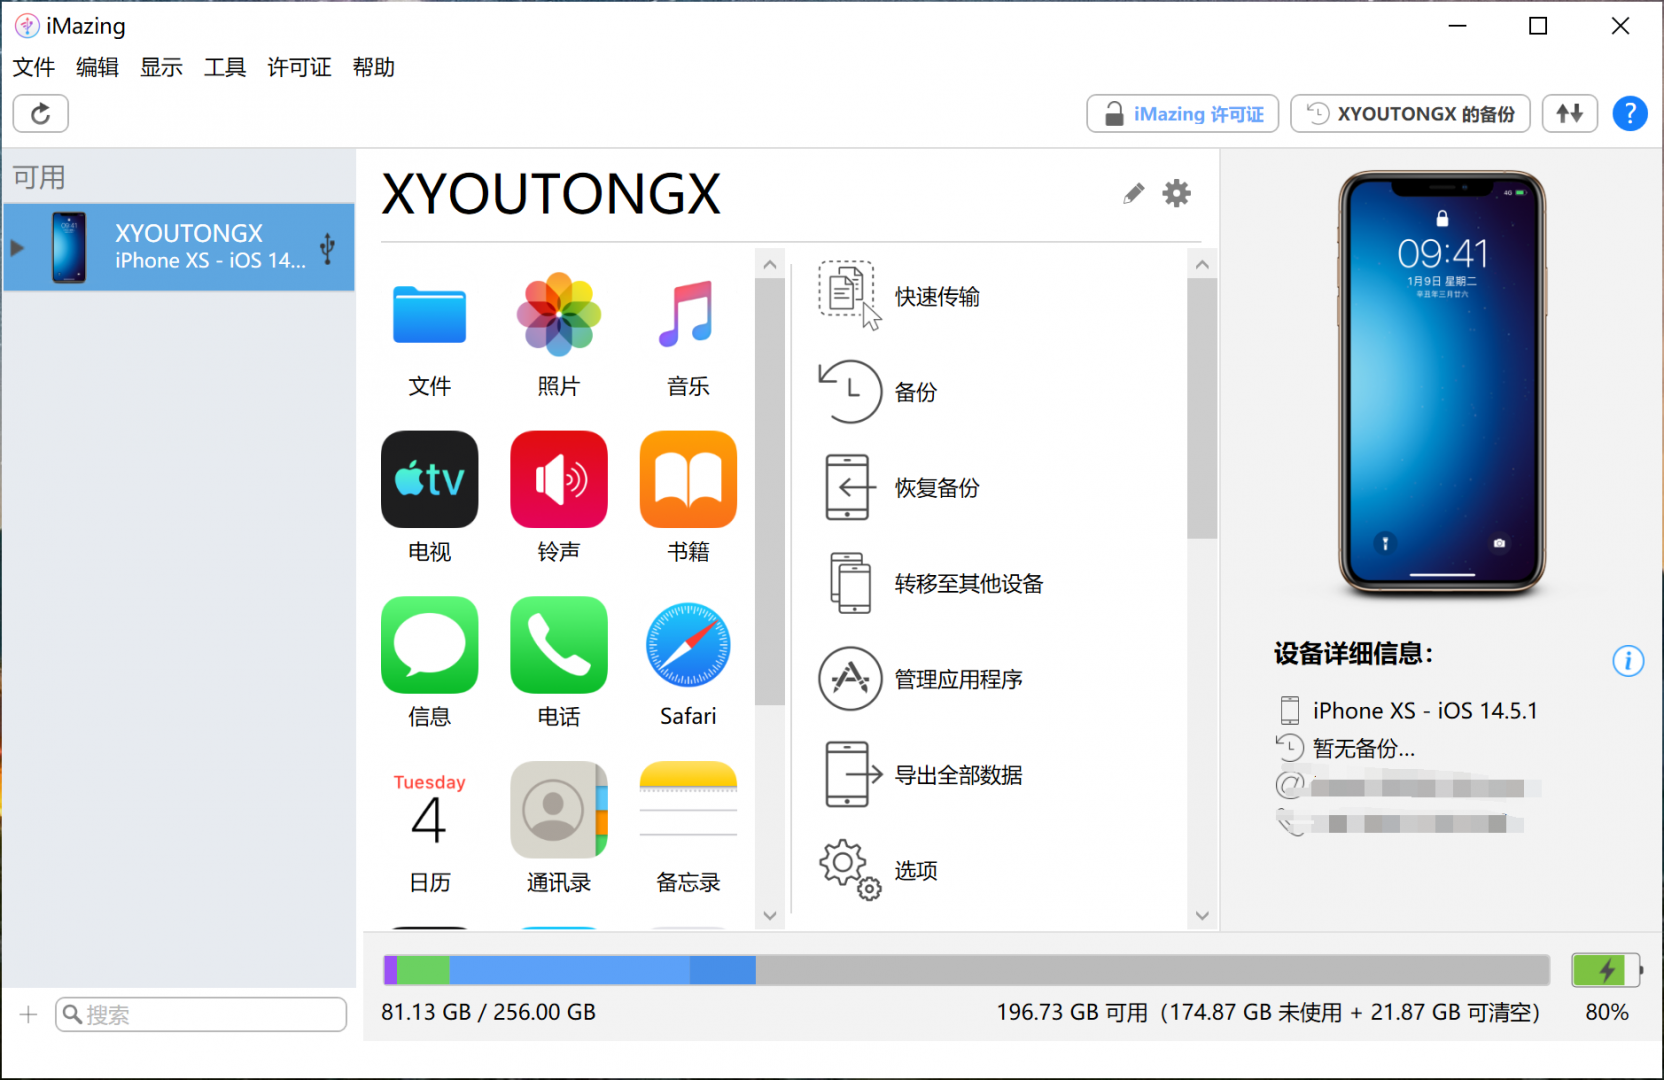
Task: Open the 文件 Files app icon
Action: 429,315
